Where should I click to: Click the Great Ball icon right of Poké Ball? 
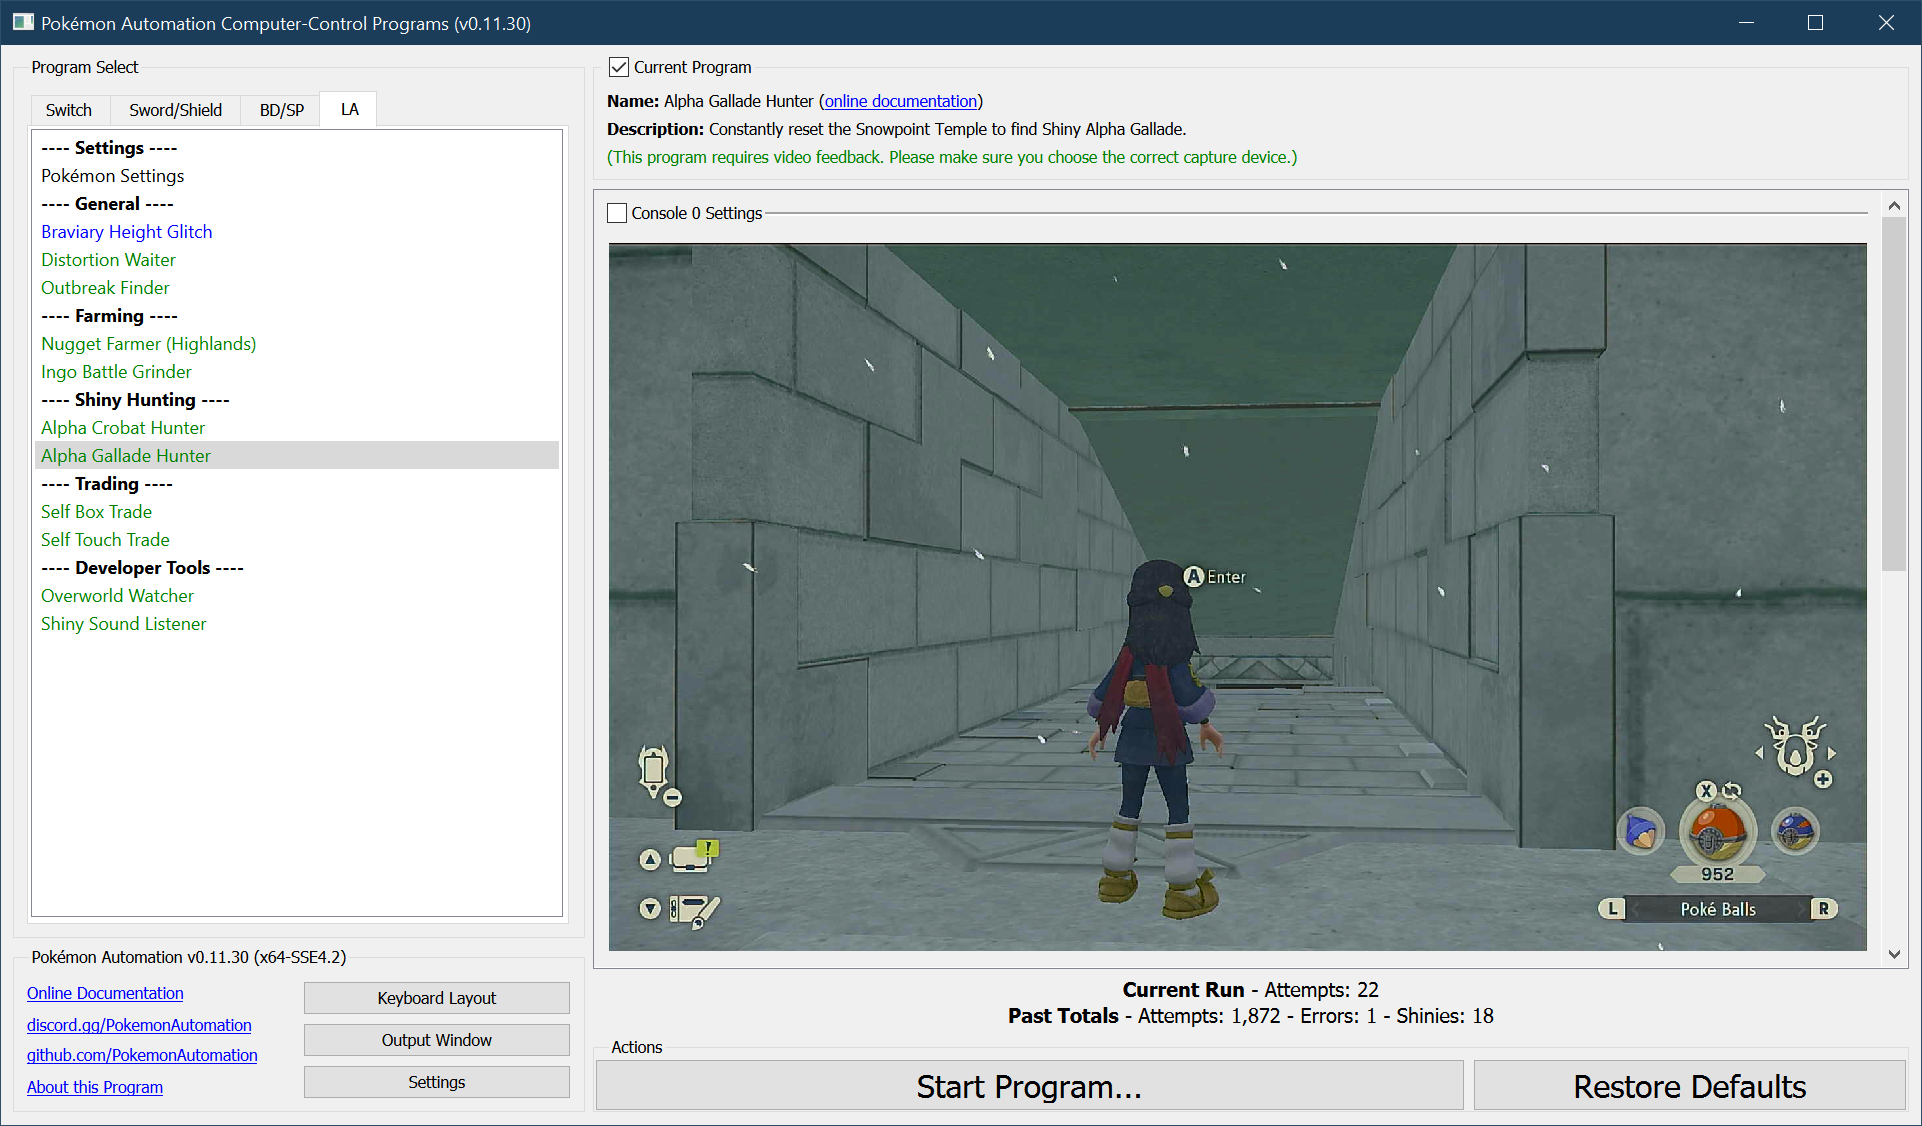tap(1795, 831)
